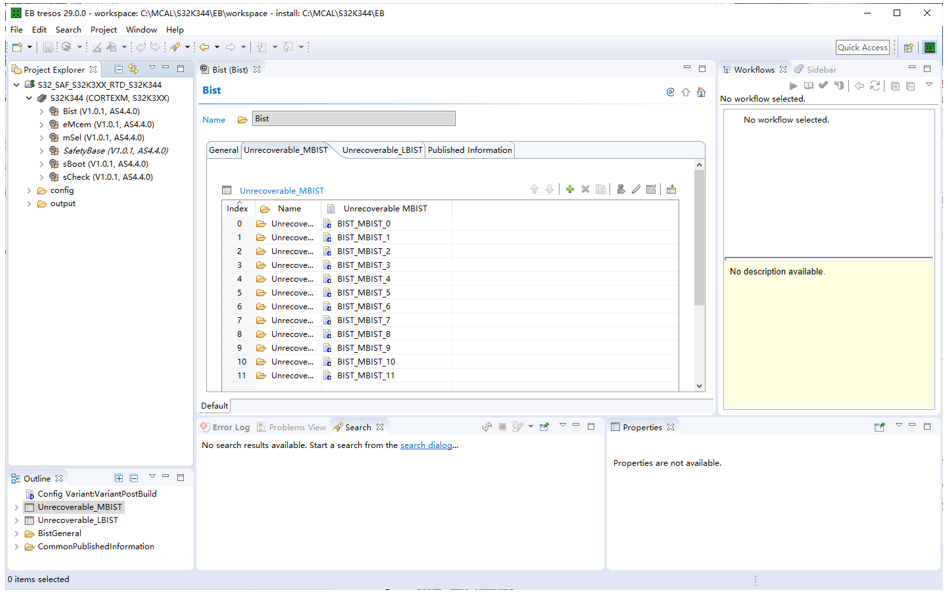The height and width of the screenshot is (597, 948).
Task: Open the New wizard dropdown arrow
Action: [29, 47]
